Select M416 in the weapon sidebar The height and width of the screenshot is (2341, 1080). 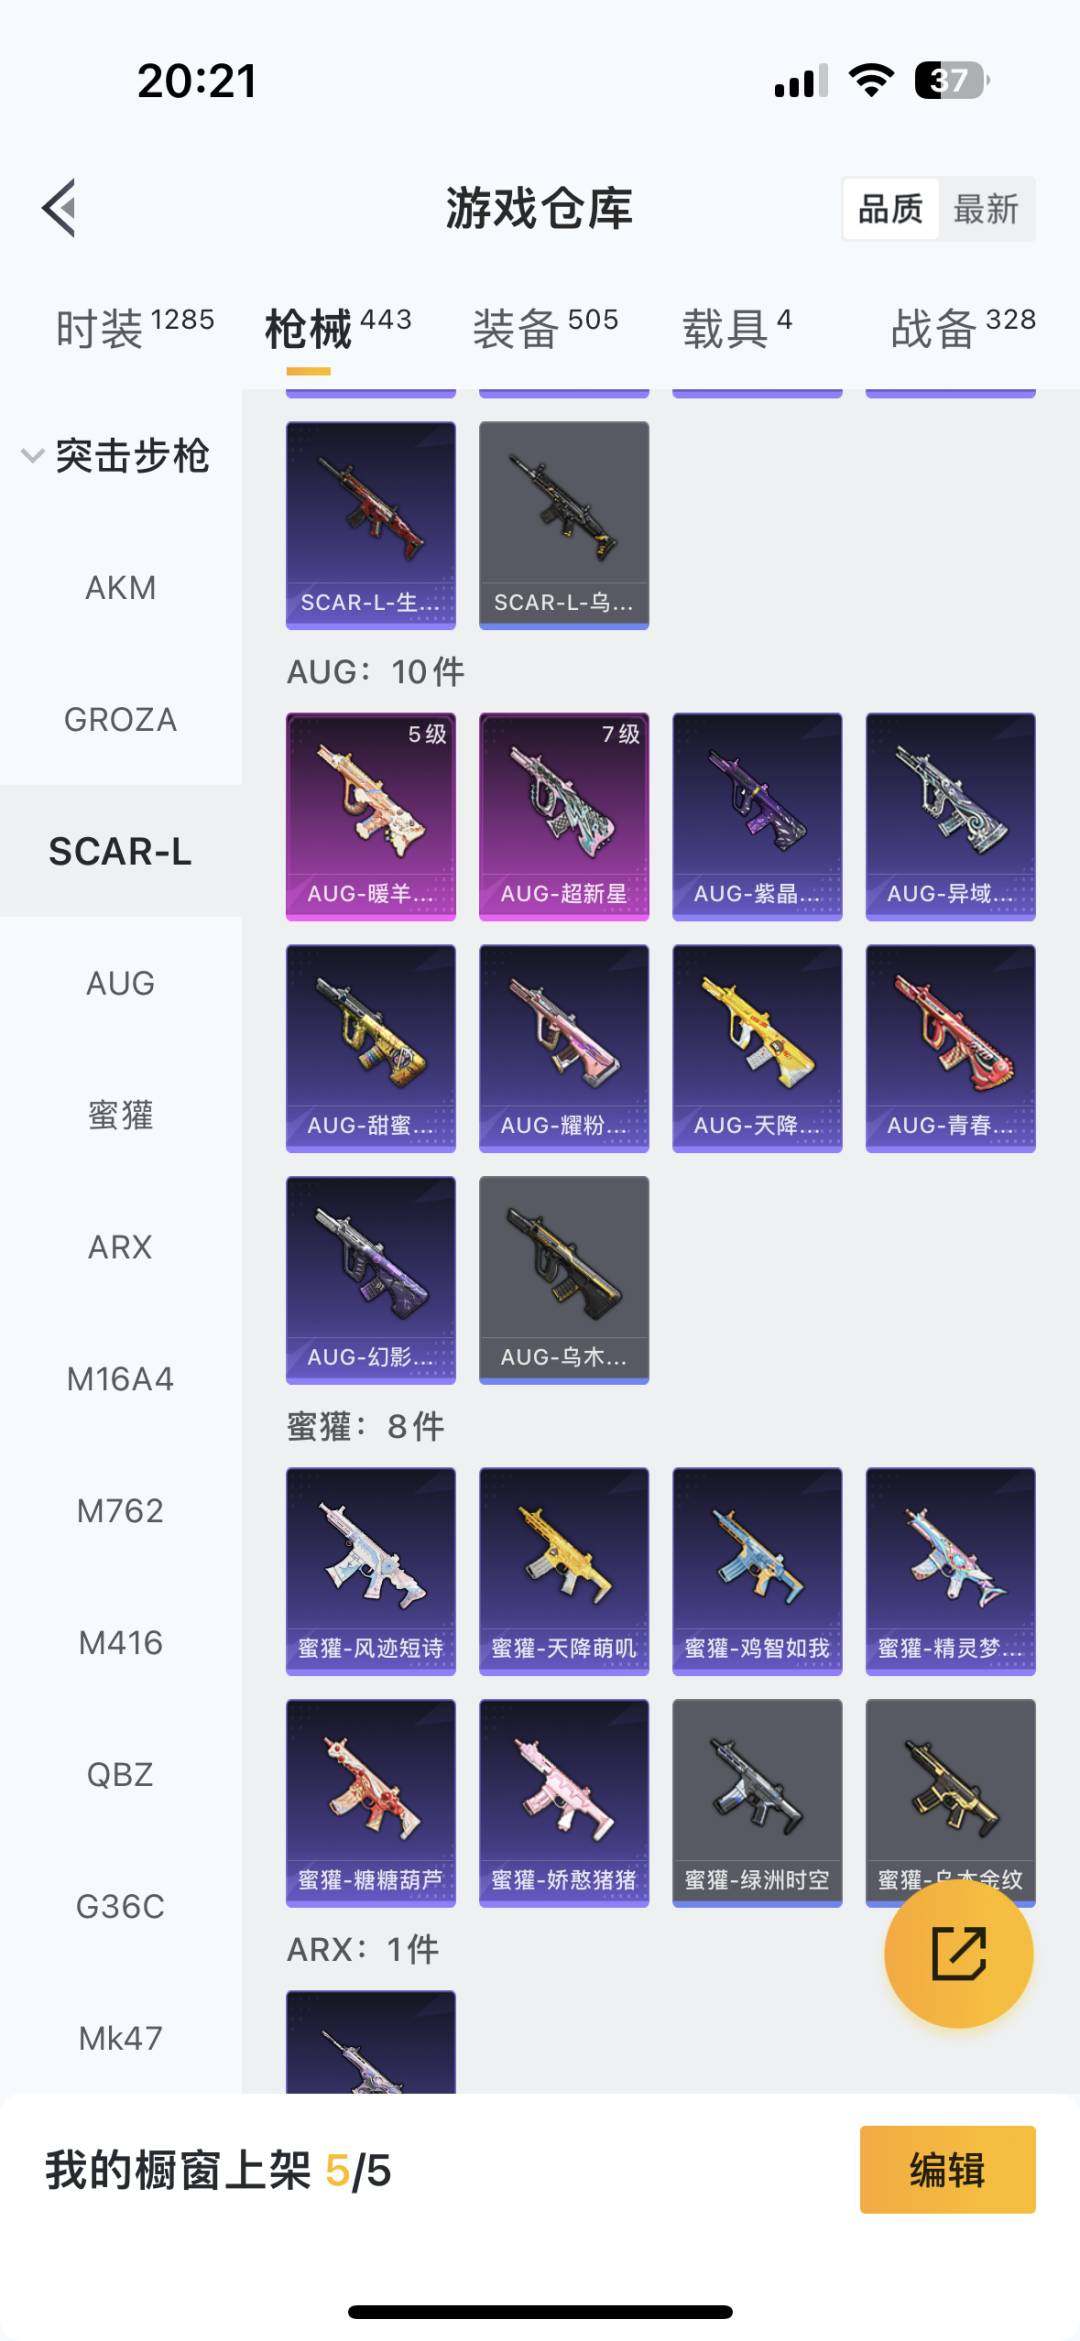[121, 1643]
